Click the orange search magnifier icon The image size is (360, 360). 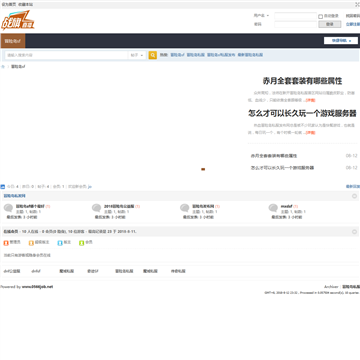click(x=152, y=55)
